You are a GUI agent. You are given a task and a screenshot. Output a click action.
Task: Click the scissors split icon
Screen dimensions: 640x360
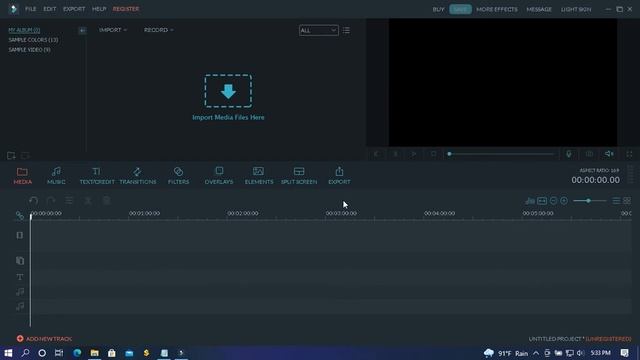(88, 200)
